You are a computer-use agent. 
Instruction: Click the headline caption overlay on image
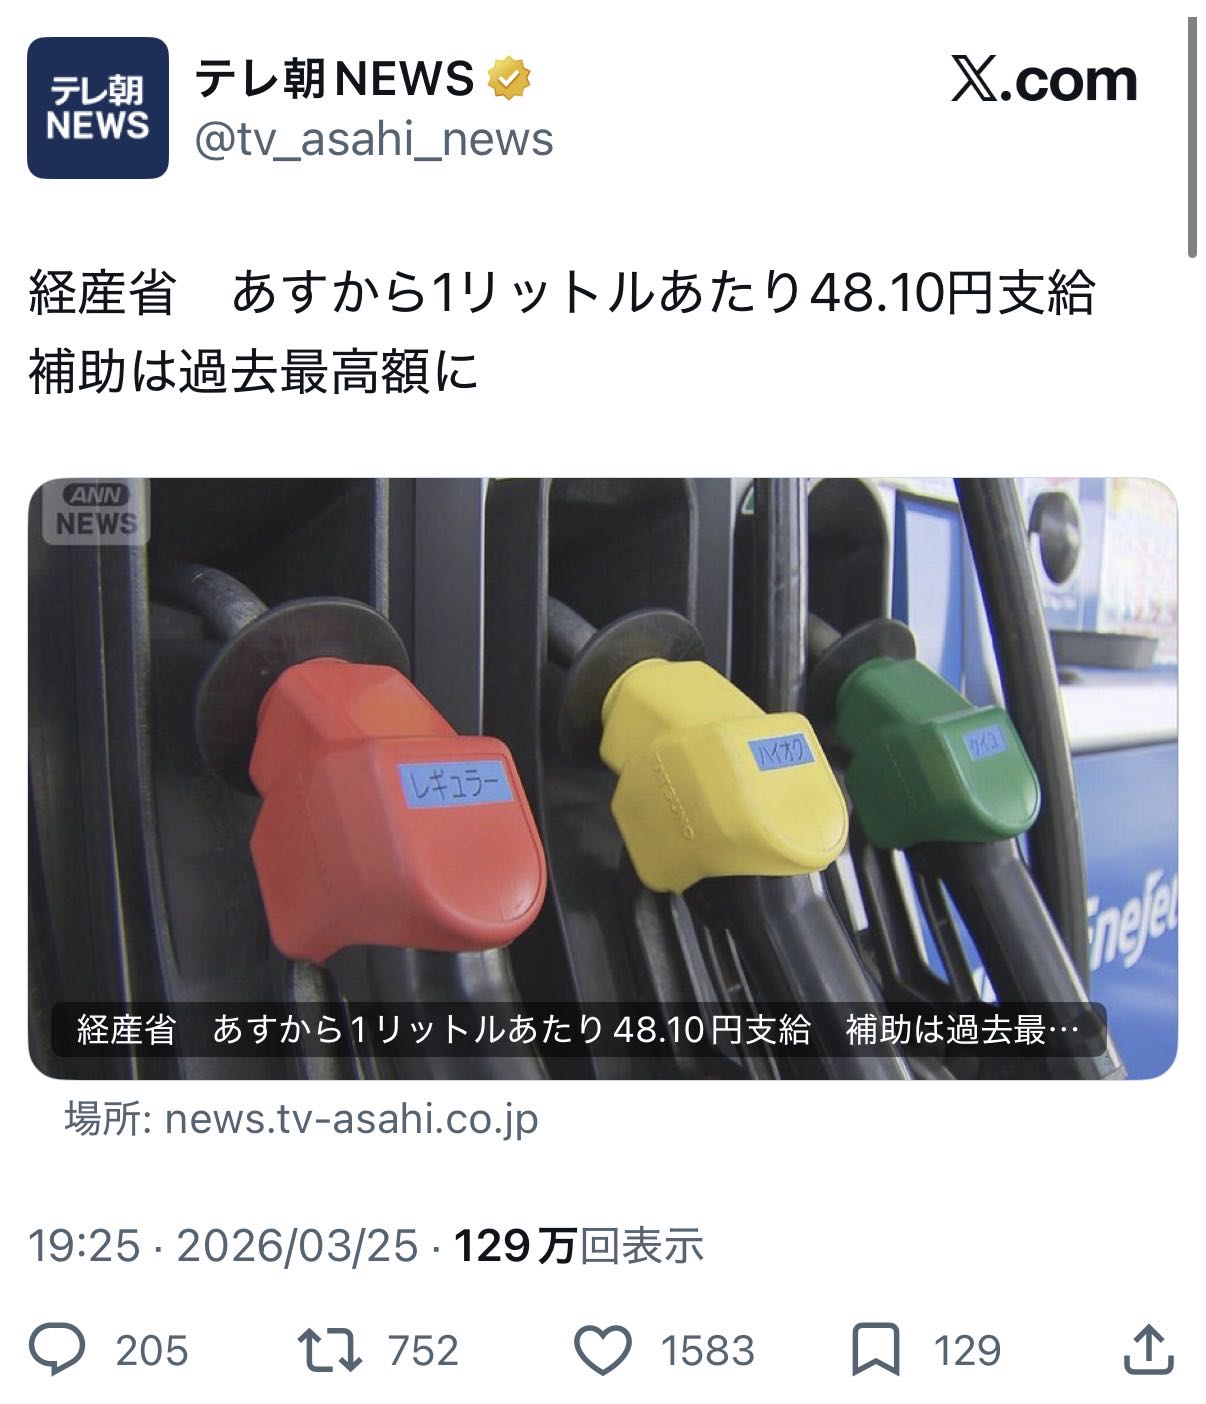click(579, 1029)
